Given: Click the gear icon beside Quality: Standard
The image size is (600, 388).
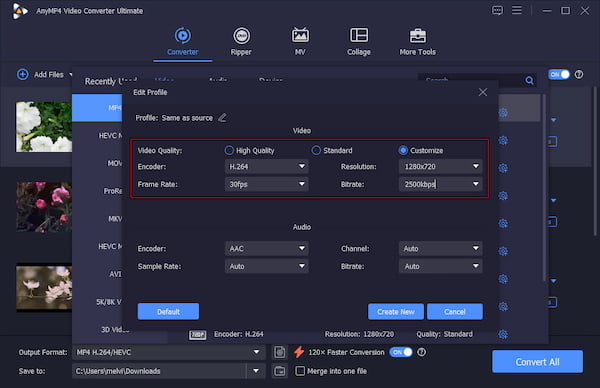Looking at the screenshot, I should (x=503, y=334).
